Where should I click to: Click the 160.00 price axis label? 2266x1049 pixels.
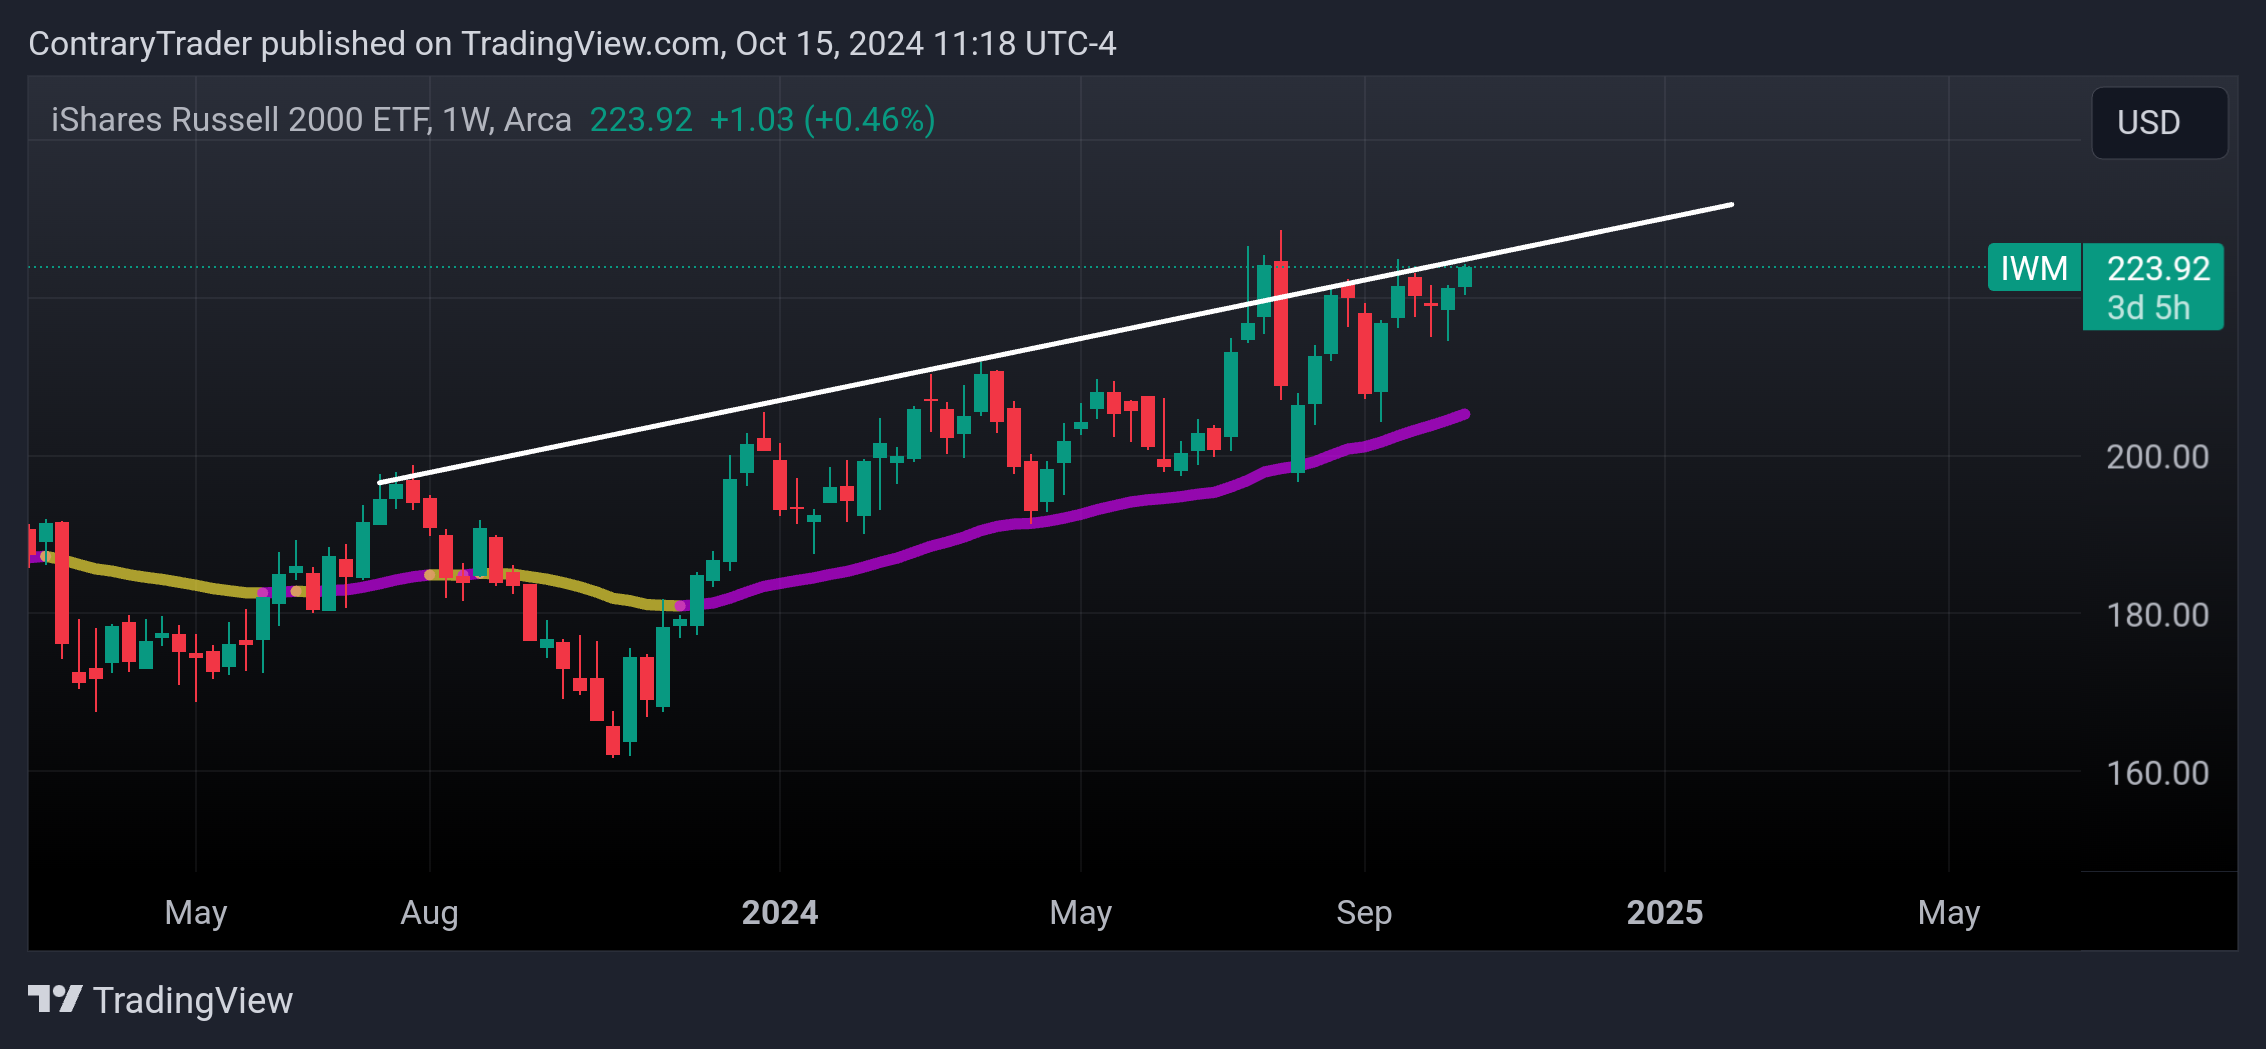(2157, 773)
